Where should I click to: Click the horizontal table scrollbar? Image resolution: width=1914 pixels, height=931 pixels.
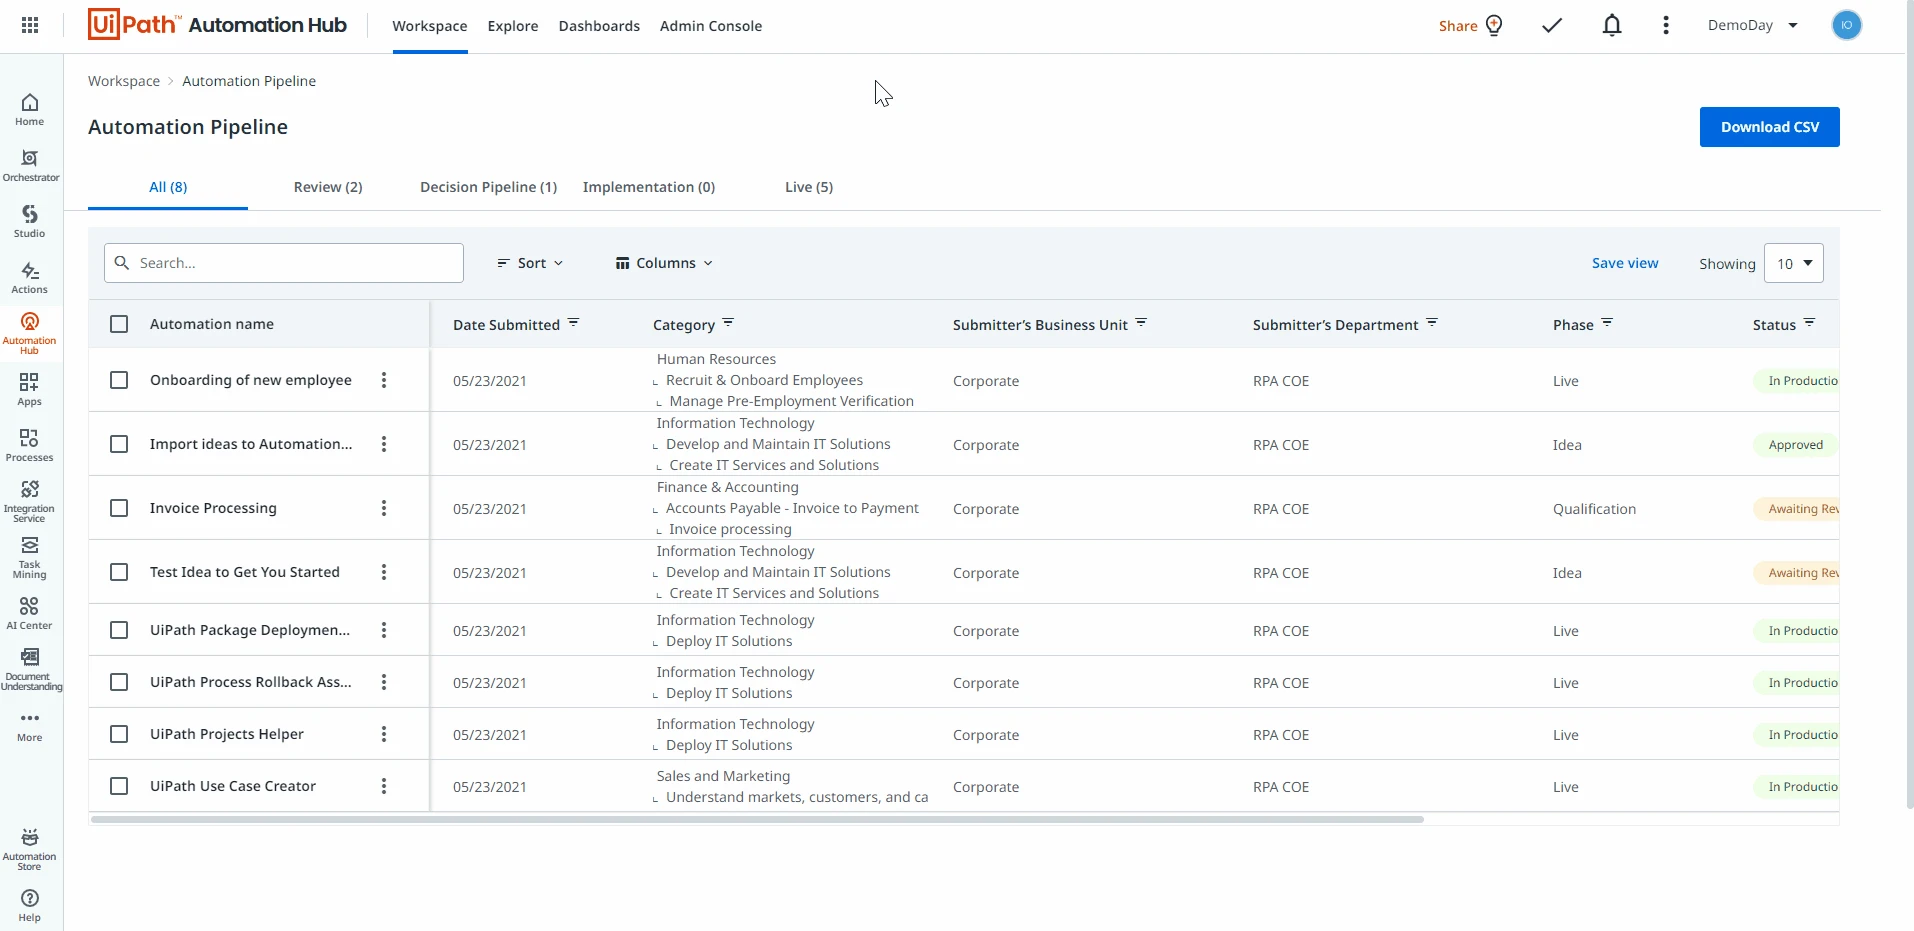tap(757, 819)
